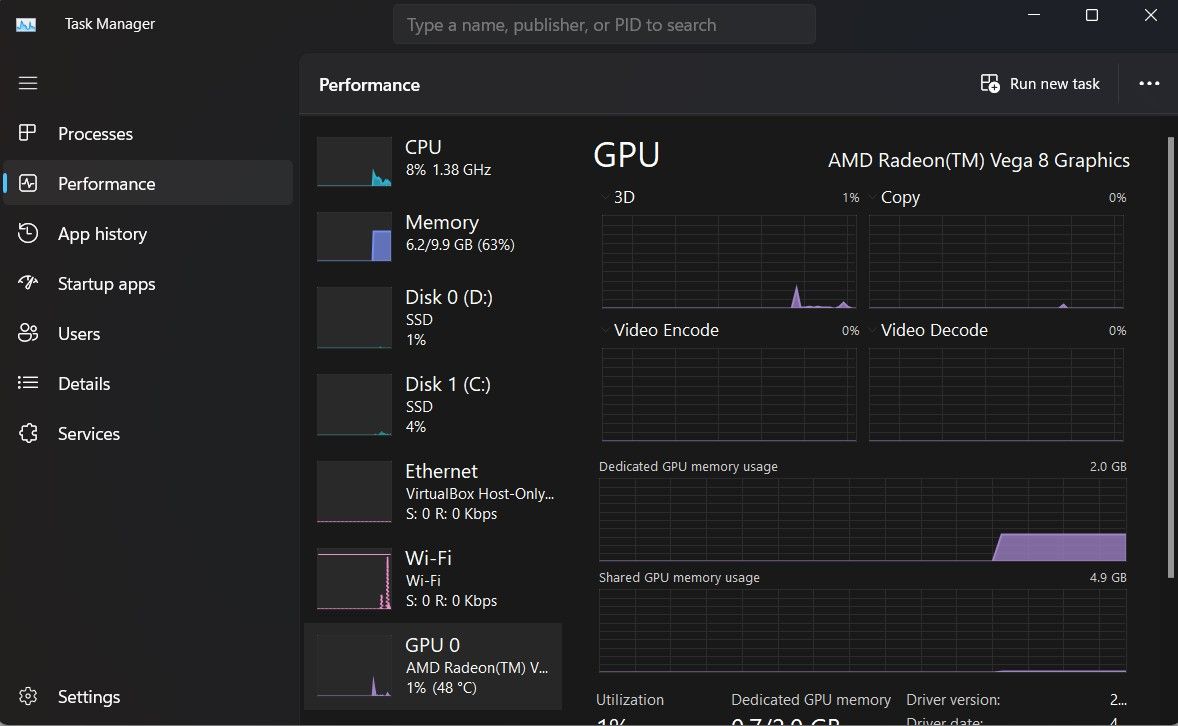The image size is (1178, 726).
Task: Open the Details icon in the sidebar
Action: click(x=28, y=383)
